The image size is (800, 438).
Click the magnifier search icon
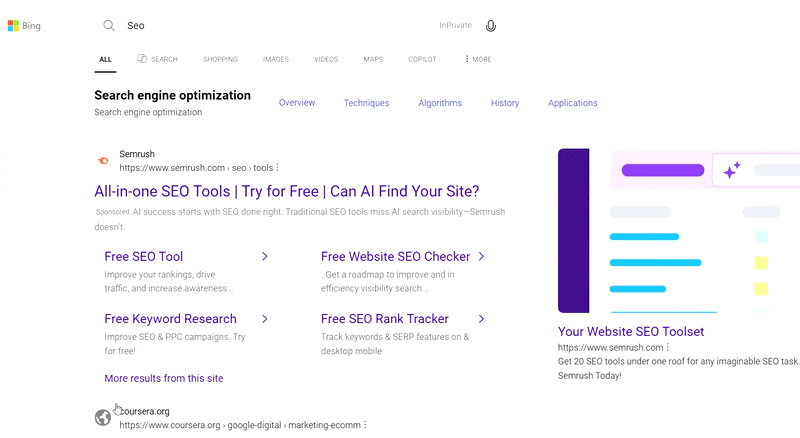(109, 26)
